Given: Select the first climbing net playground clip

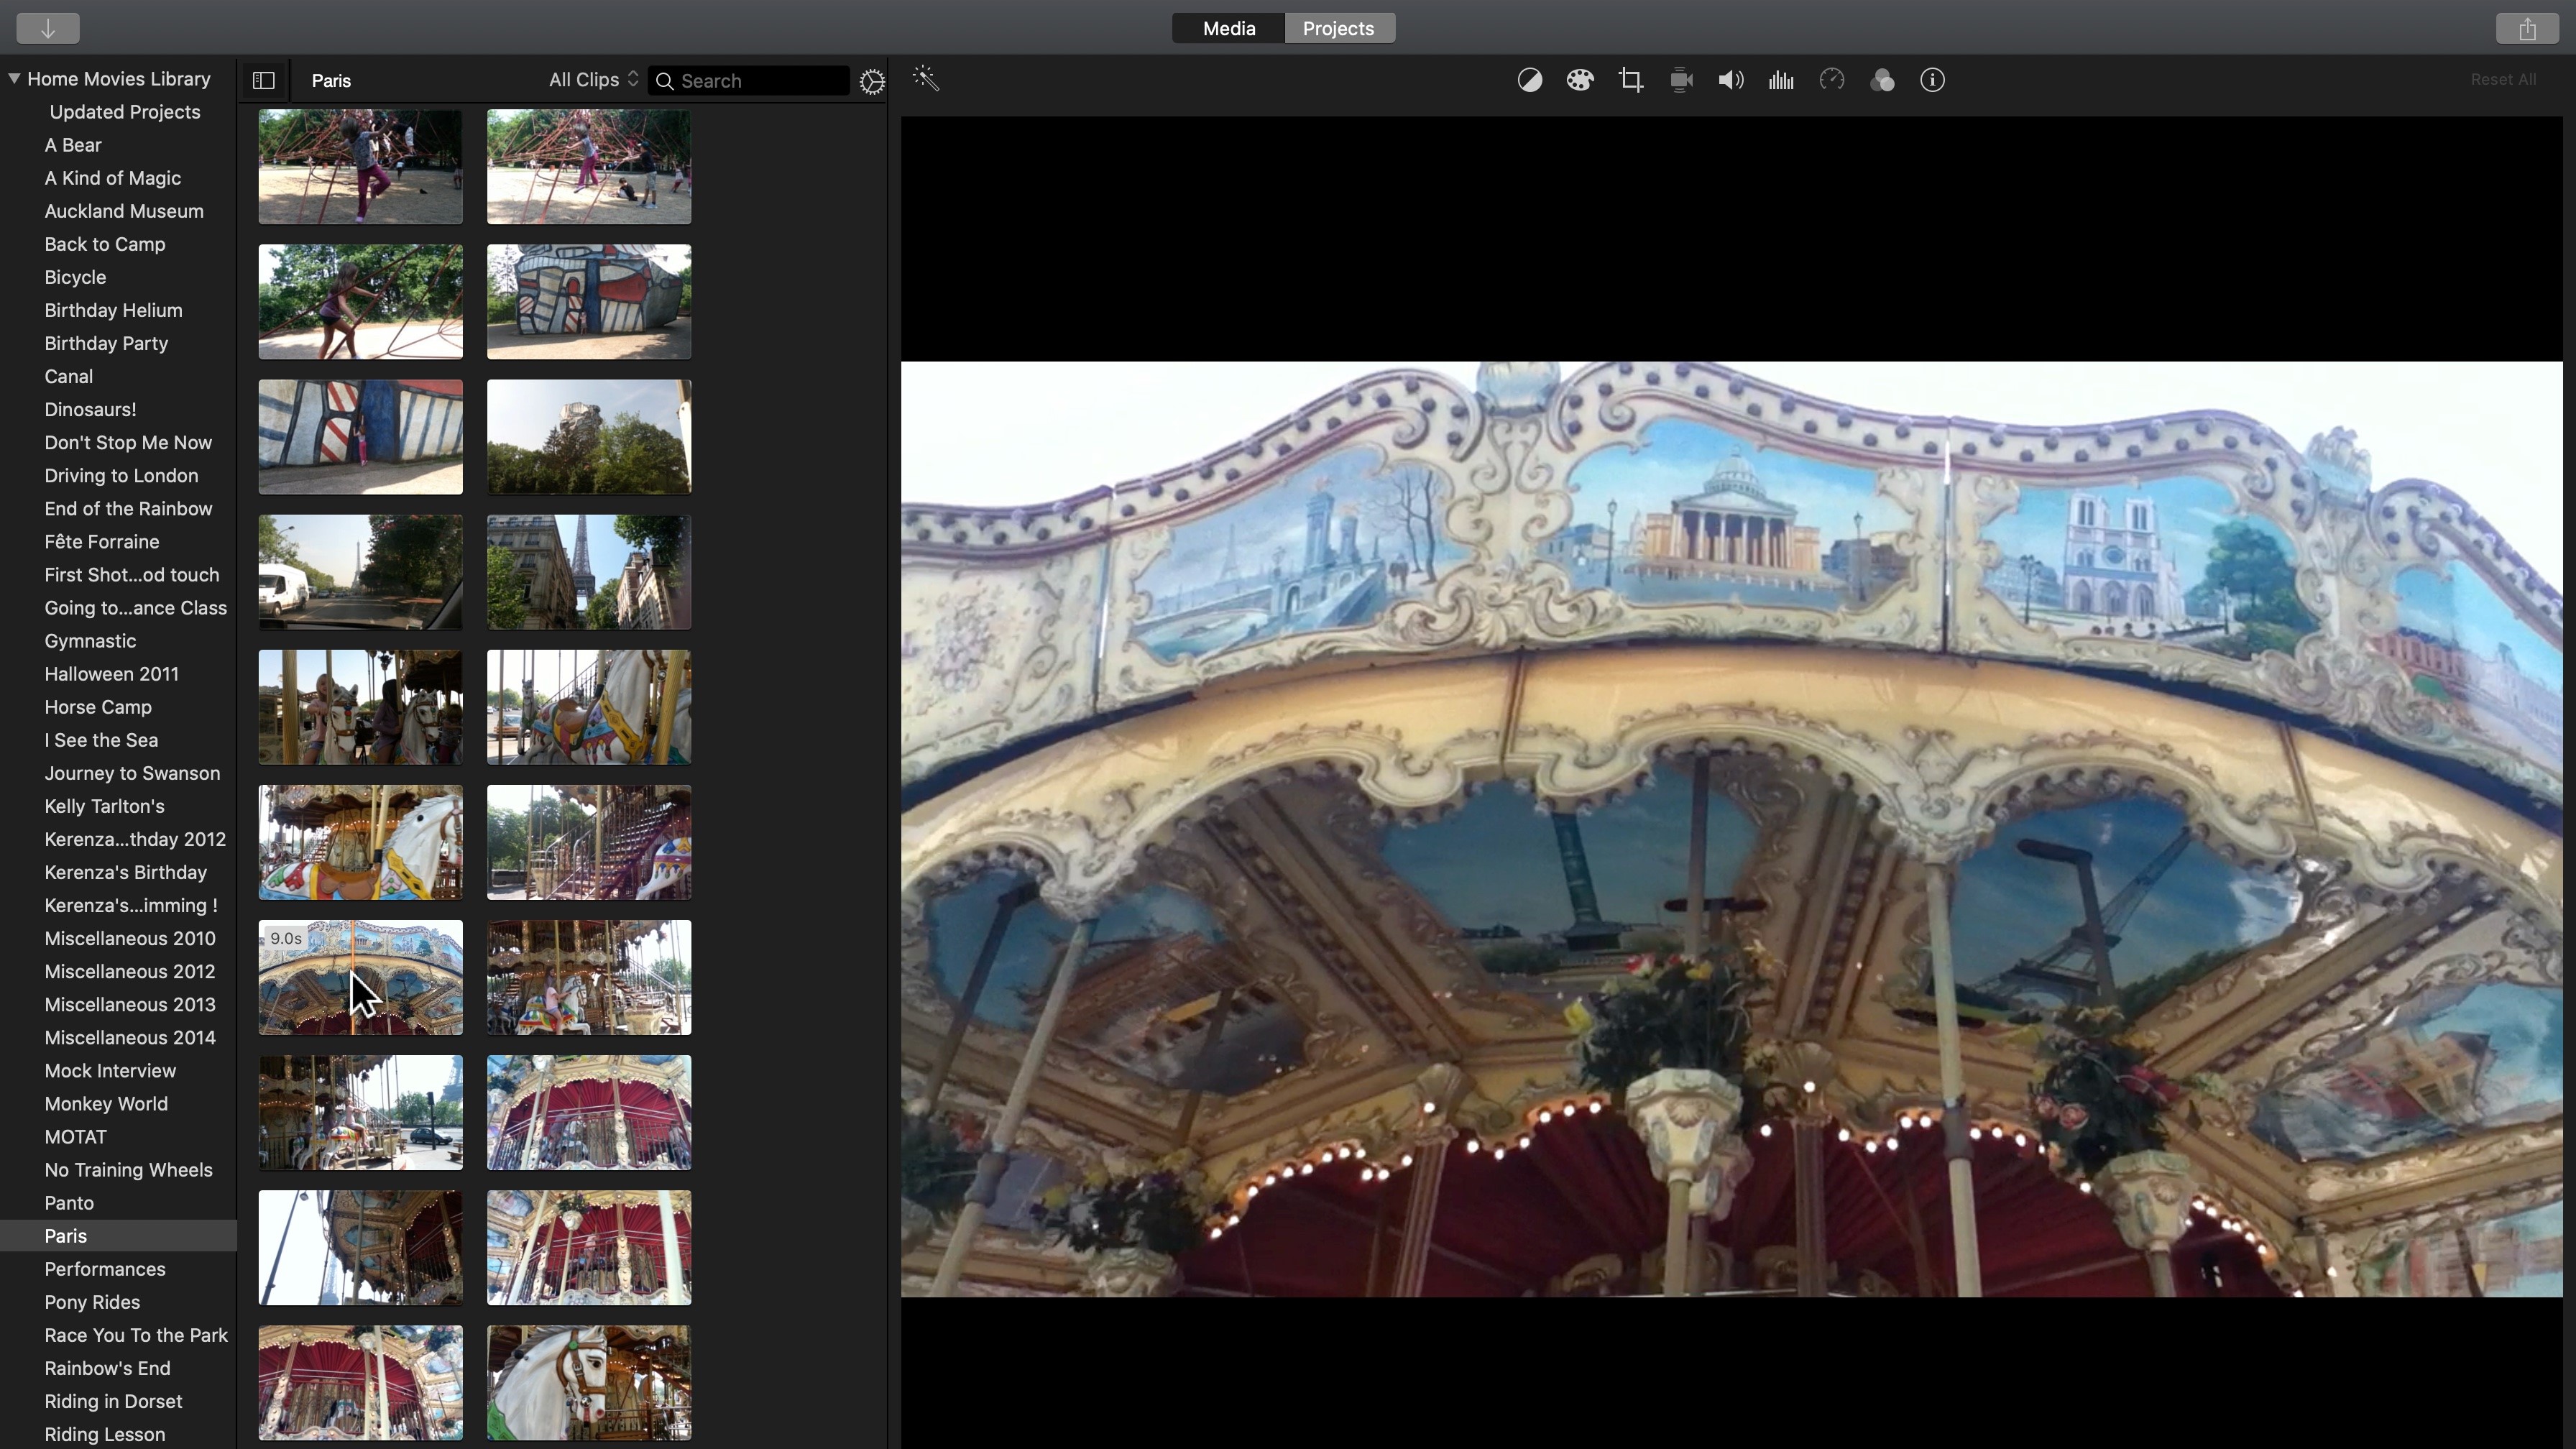Looking at the screenshot, I should 361,167.
